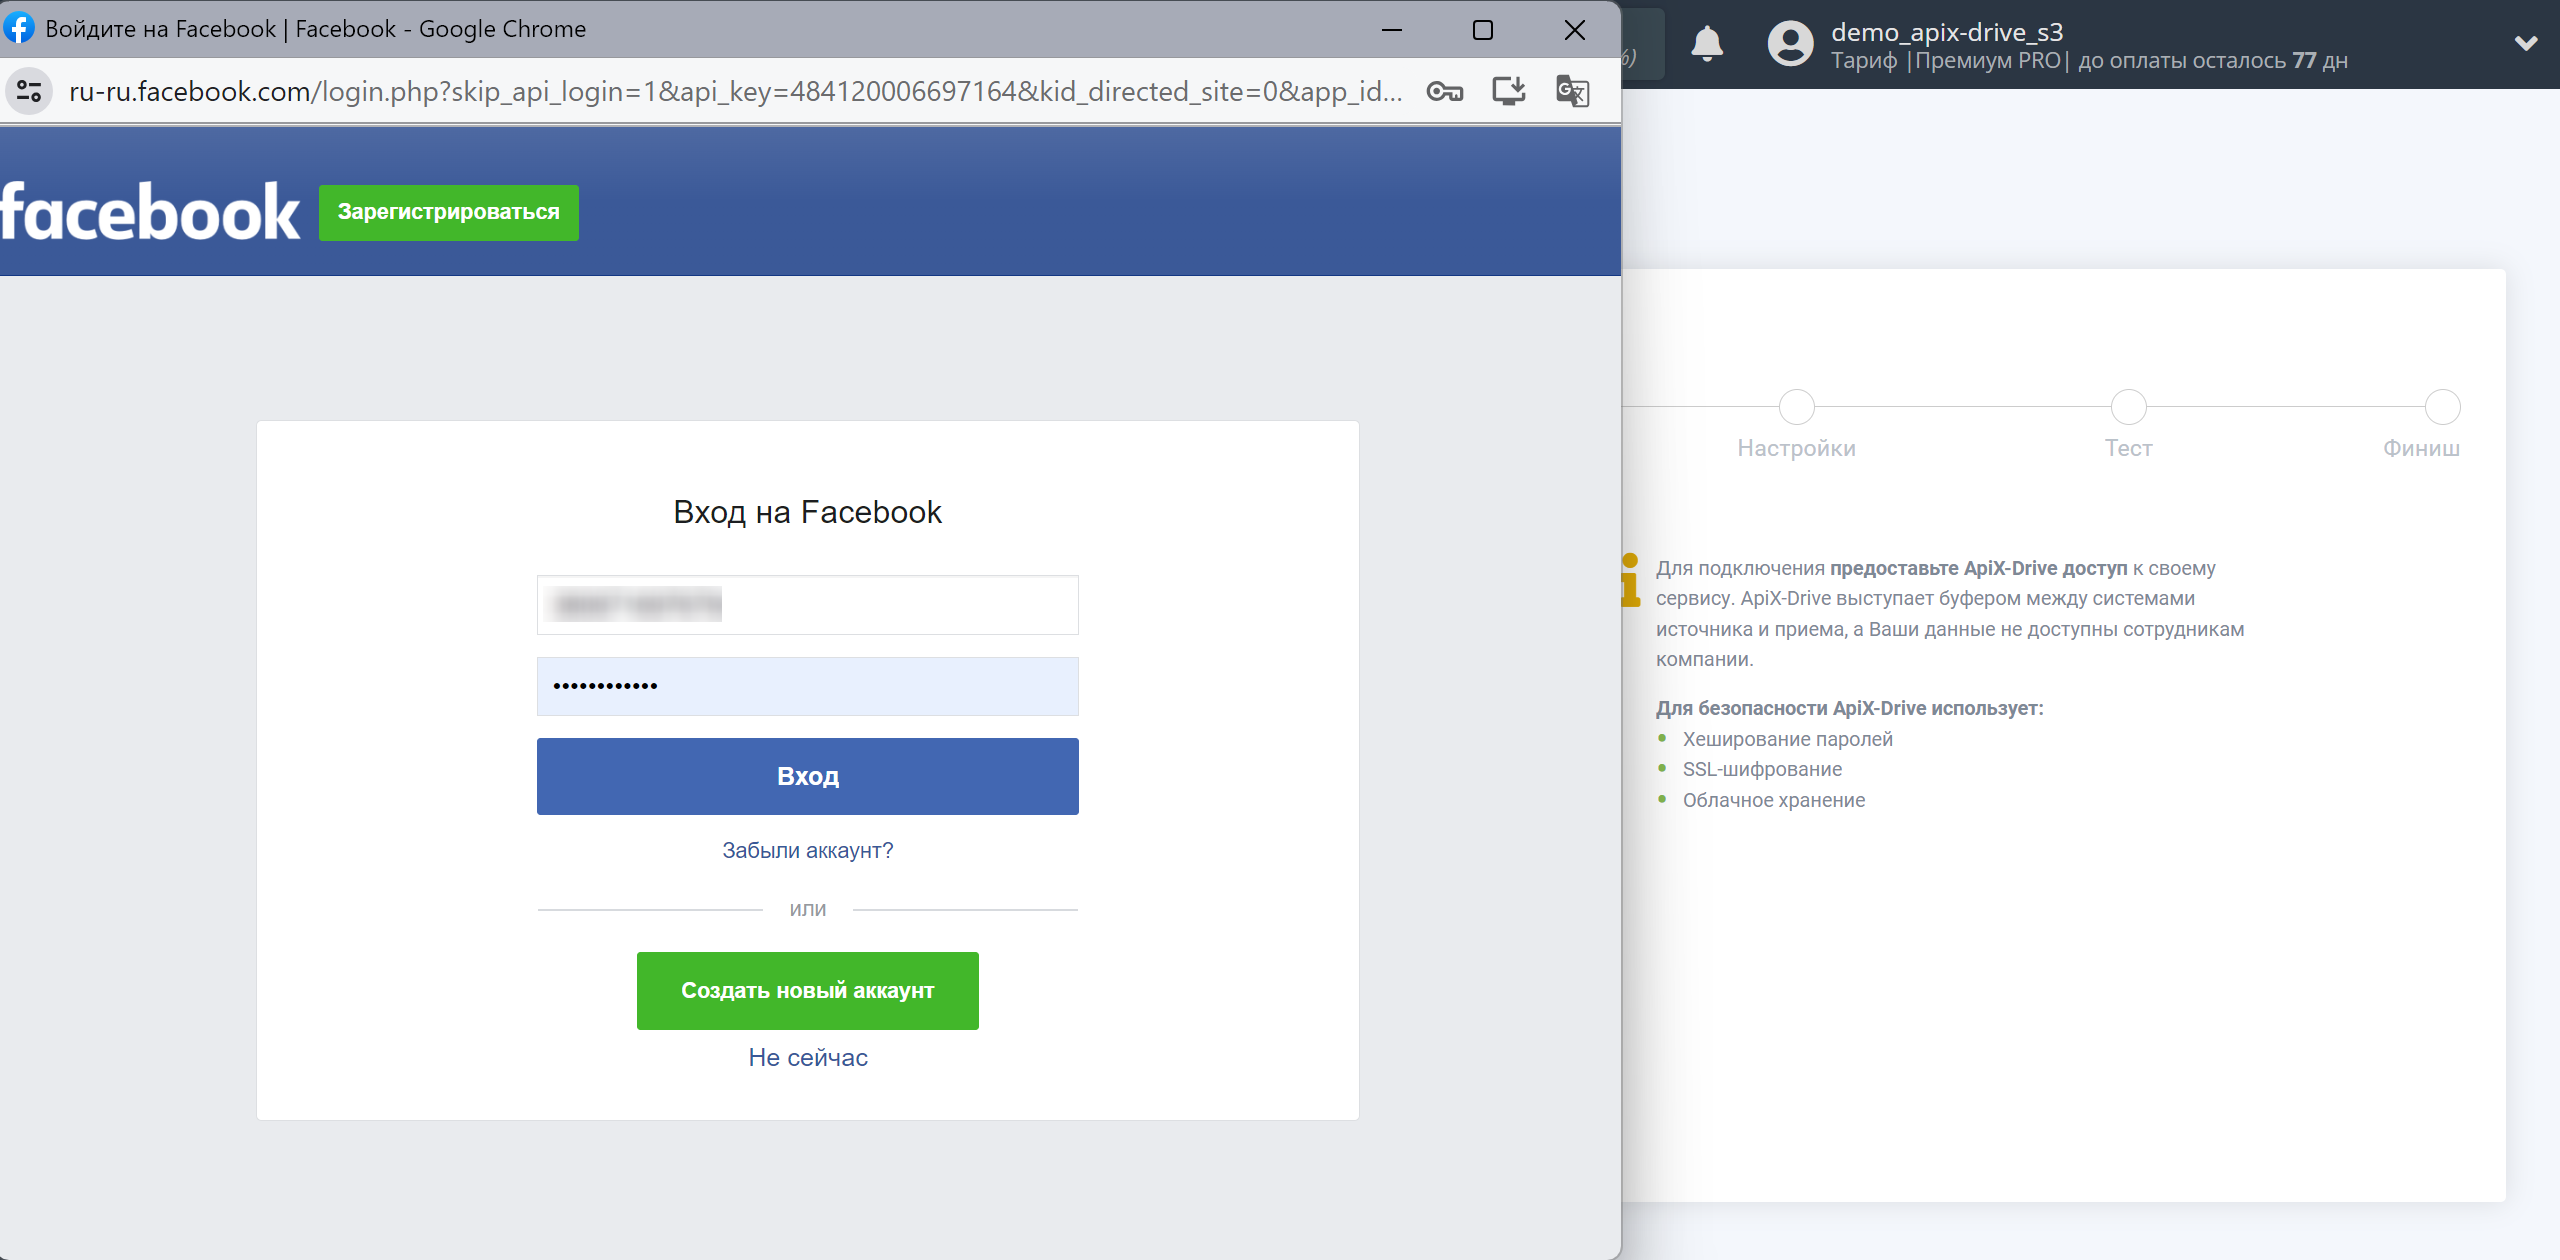Viewport: 2560px width, 1260px height.
Task: Open the notifications bell in ApiX-Drive
Action: pos(1707,44)
